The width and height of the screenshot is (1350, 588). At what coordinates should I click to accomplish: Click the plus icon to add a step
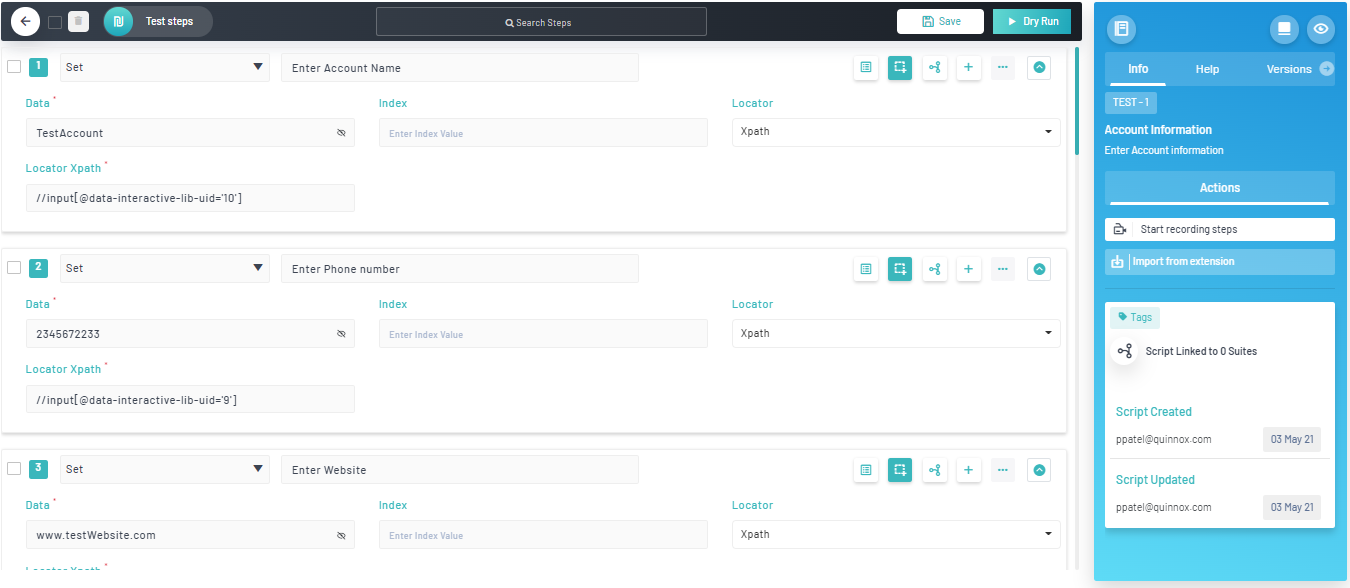click(x=968, y=67)
